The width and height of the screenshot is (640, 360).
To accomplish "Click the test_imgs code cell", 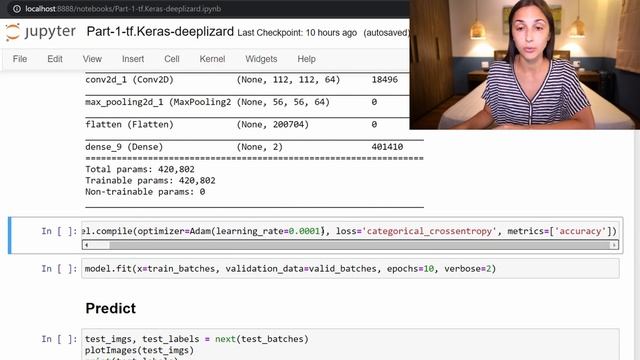I will [x=350, y=344].
